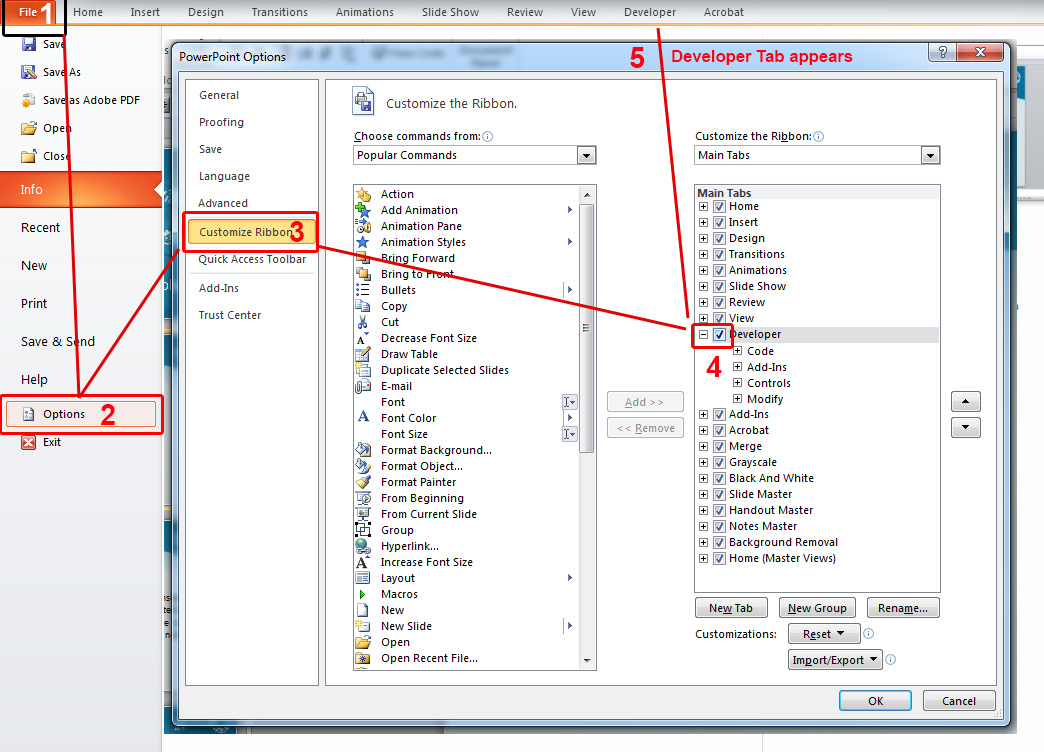The height and width of the screenshot is (752, 1044).
Task: Select Customize Ribbon in options sidebar
Action: (250, 232)
